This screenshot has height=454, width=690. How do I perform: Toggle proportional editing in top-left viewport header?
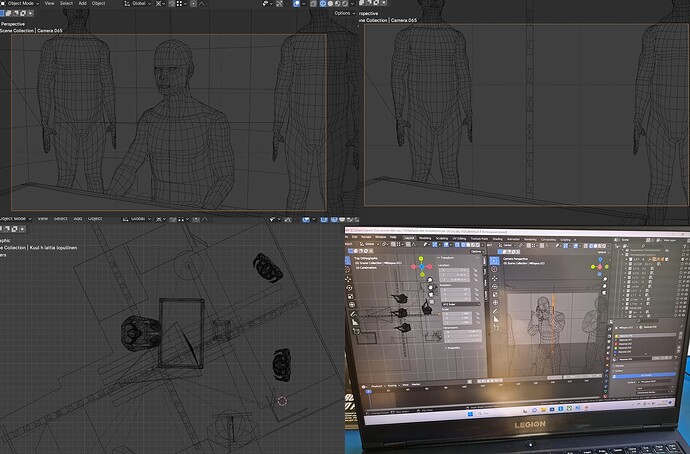point(193,3)
